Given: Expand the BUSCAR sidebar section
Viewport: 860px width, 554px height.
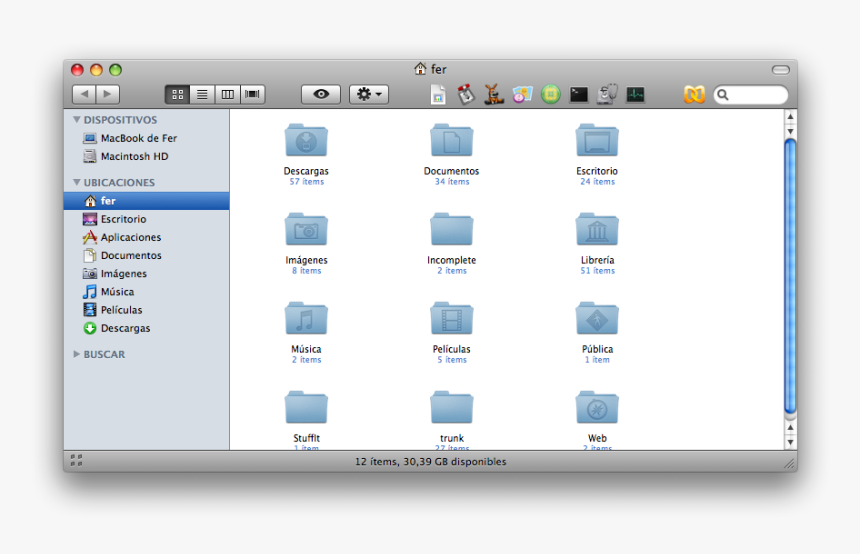Looking at the screenshot, I should click(x=77, y=354).
